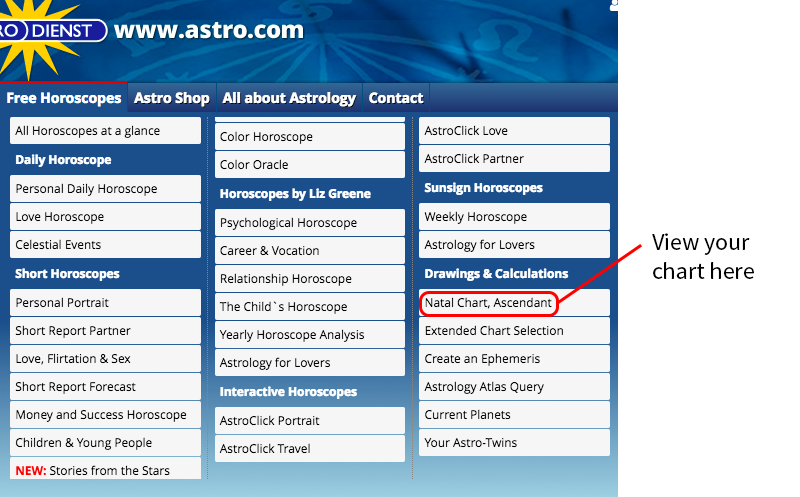The image size is (800, 497).
Task: Click the Daily Horoscope section heading
Action: tap(63, 160)
